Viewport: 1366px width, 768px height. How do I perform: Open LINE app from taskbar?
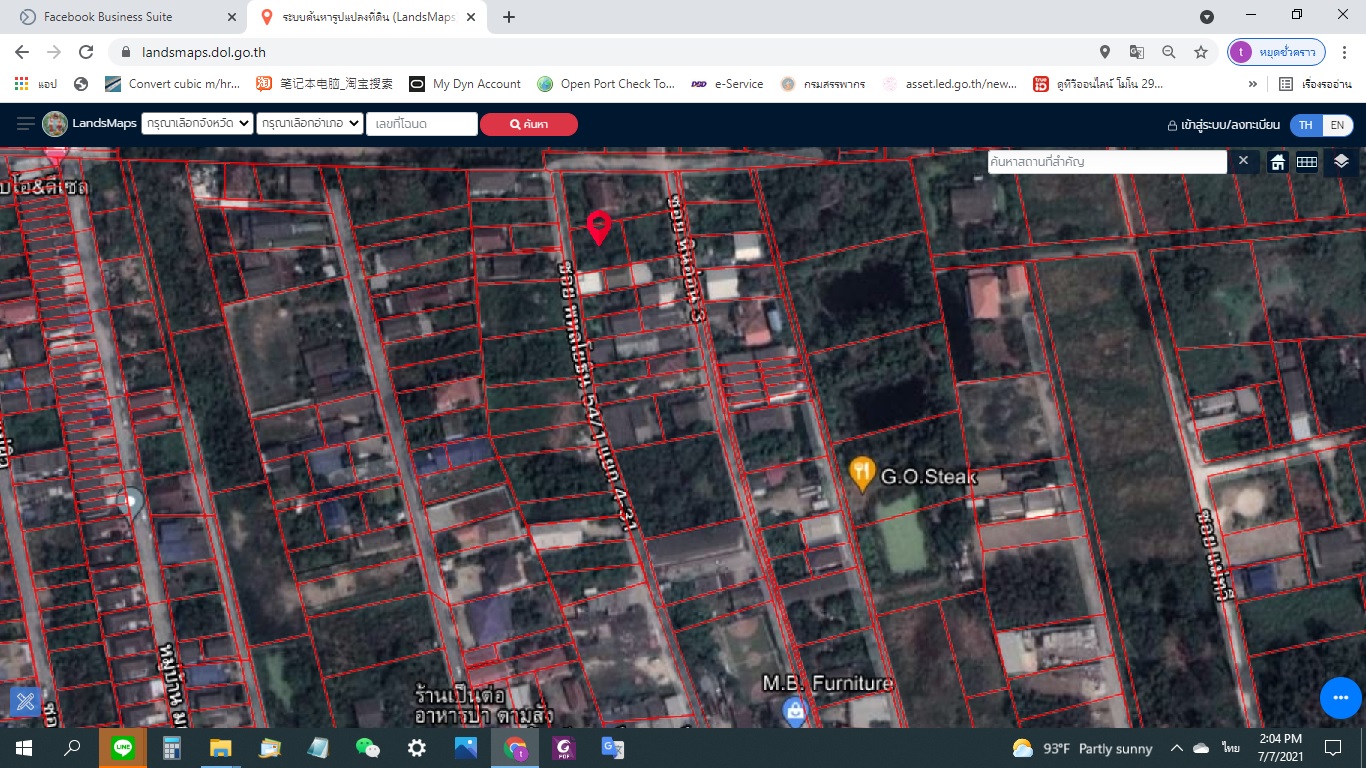[x=123, y=748]
